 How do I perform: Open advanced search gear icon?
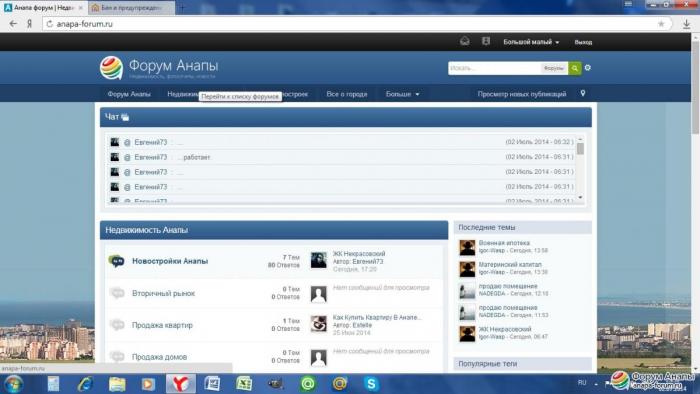click(x=588, y=68)
